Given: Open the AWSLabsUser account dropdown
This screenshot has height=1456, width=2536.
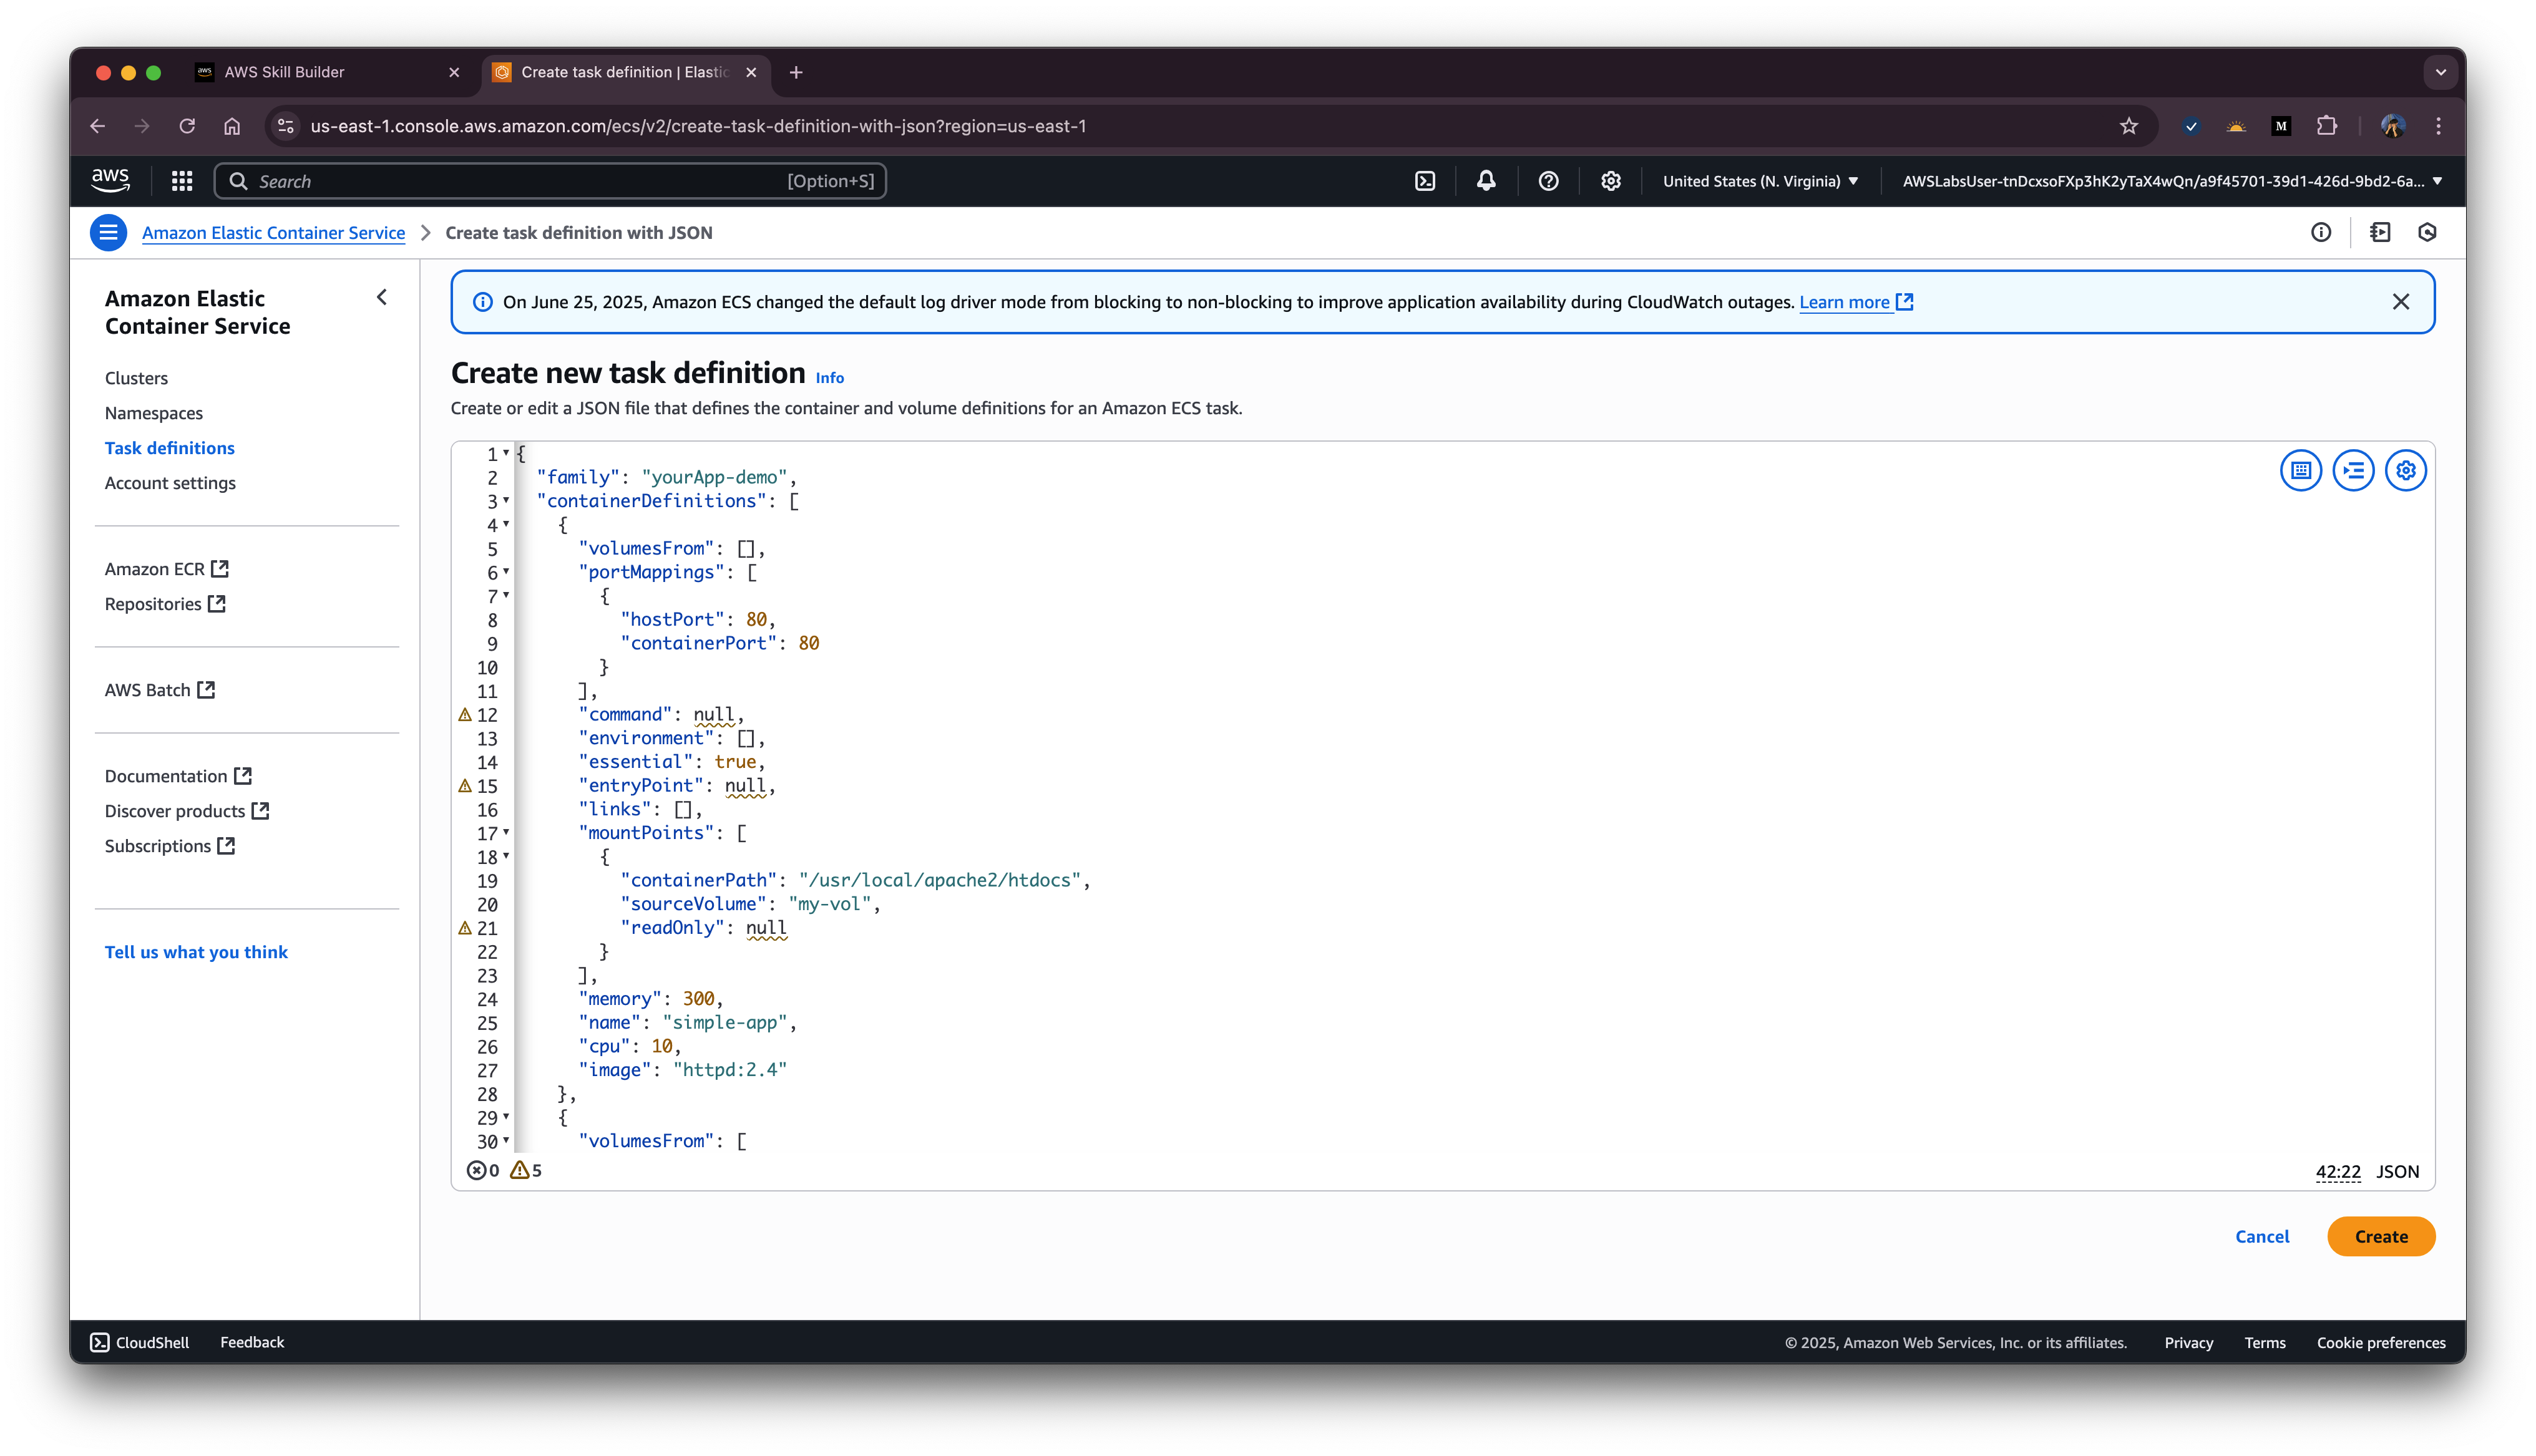Looking at the screenshot, I should coord(2172,181).
